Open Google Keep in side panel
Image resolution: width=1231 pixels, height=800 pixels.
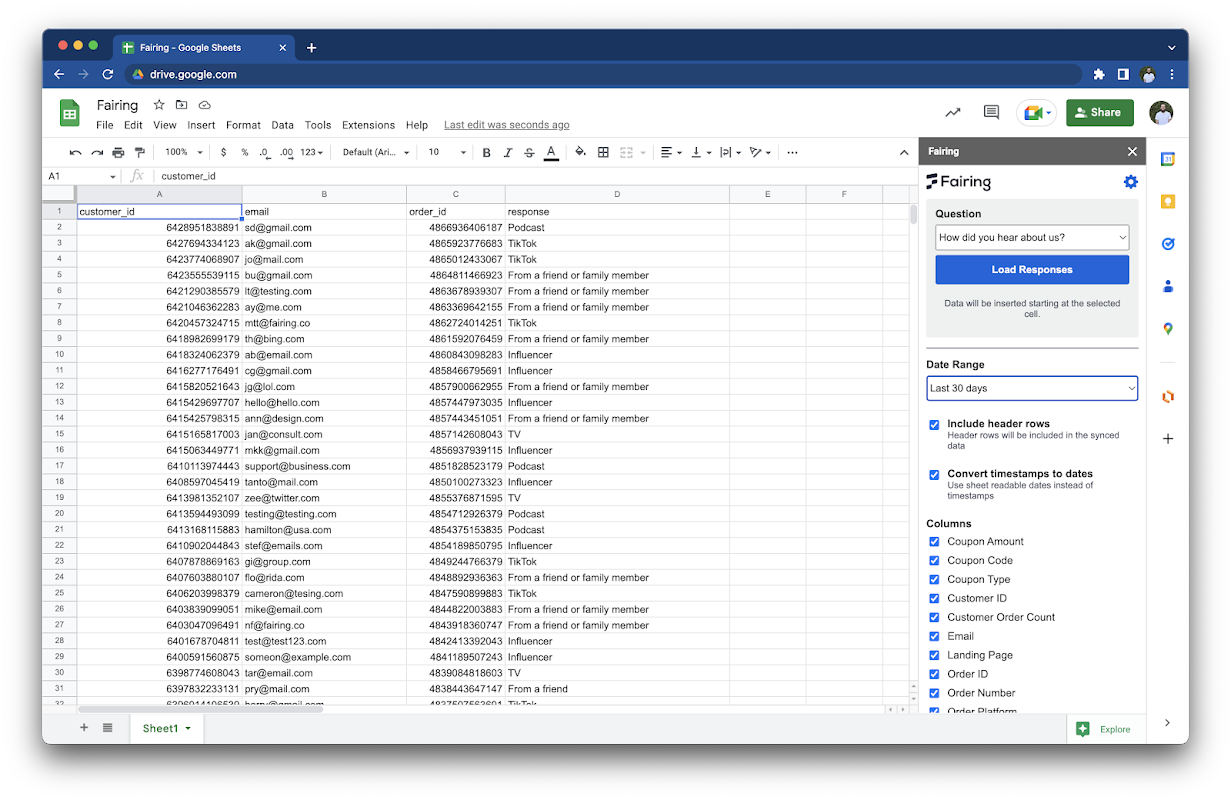tap(1167, 201)
